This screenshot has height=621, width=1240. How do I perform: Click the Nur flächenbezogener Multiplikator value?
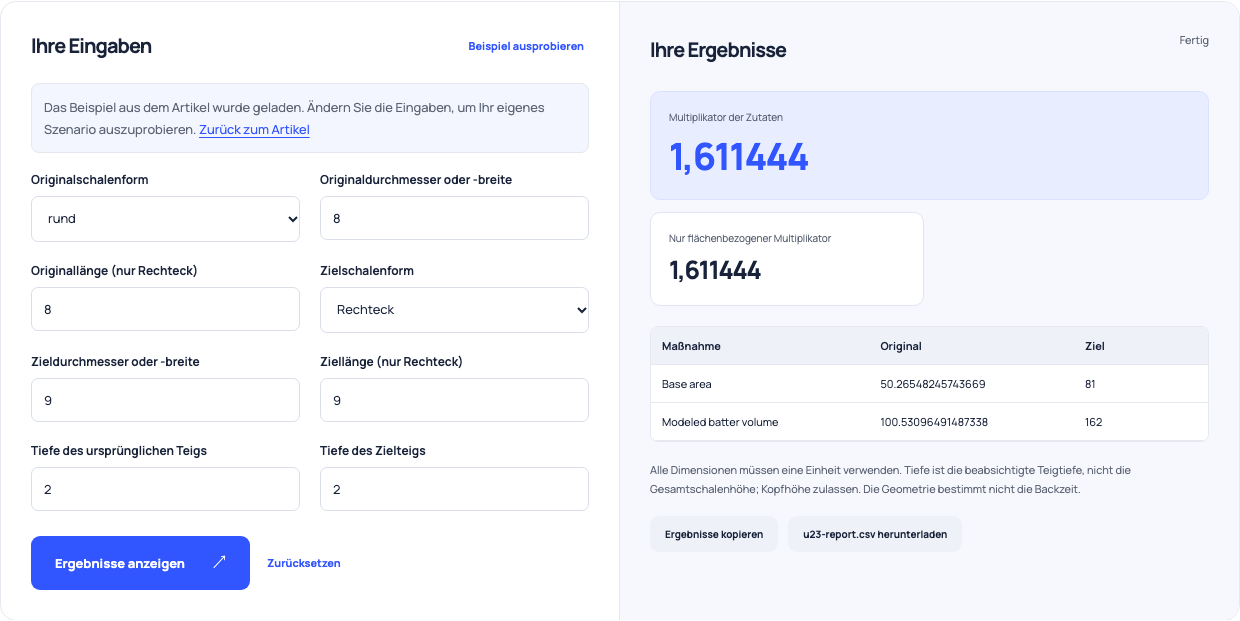[715, 270]
